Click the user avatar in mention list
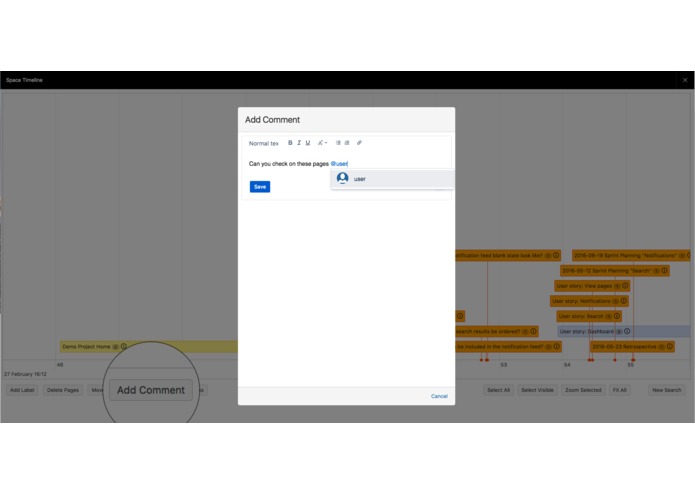The image size is (695, 494). (342, 178)
